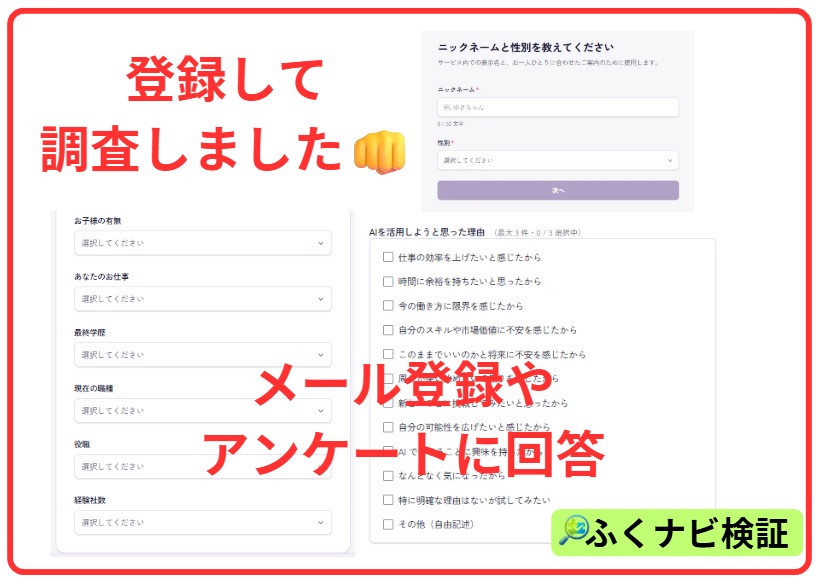Check 今の働き方に限界を感じたから
Screen dimensions: 824x584
[388, 305]
